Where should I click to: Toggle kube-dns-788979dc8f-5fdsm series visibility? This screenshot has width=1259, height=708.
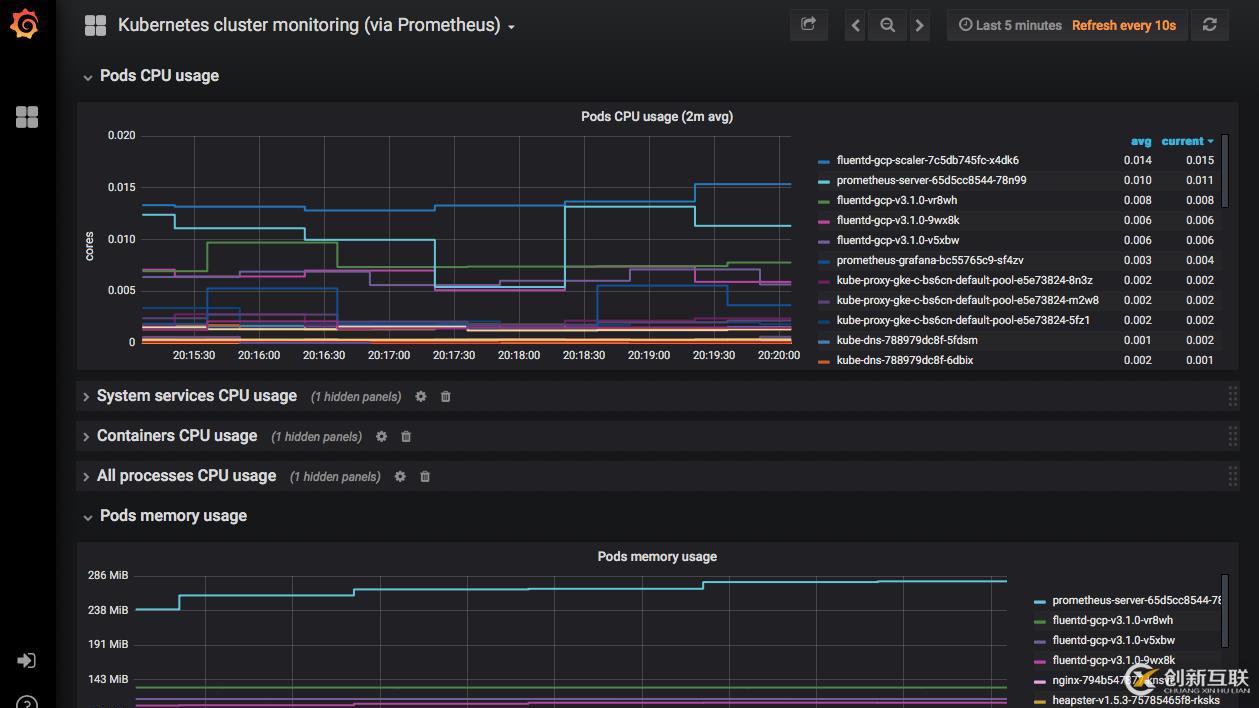click(906, 340)
